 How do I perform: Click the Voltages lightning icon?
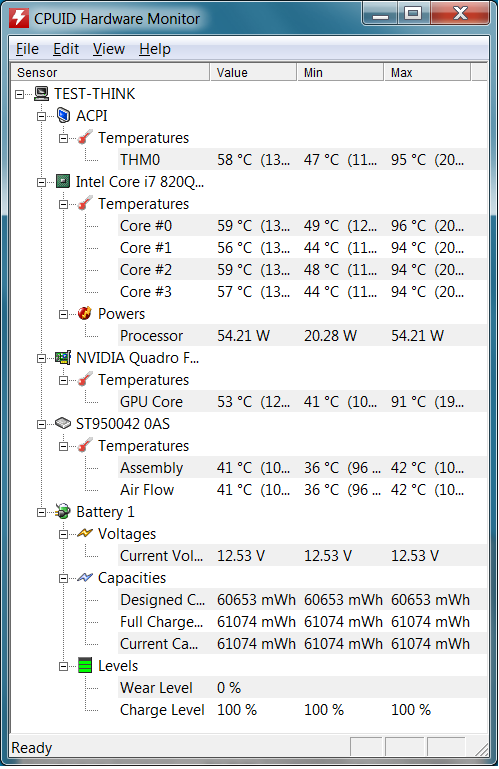pos(85,533)
